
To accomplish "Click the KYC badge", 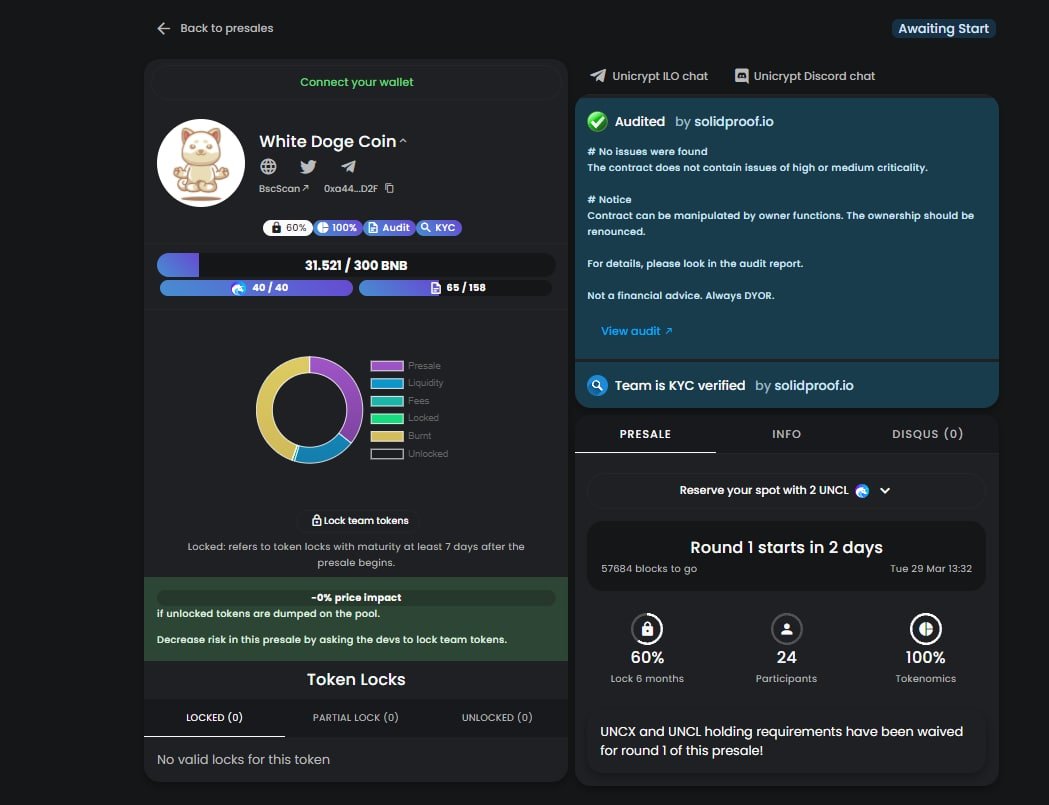I will (x=438, y=228).
